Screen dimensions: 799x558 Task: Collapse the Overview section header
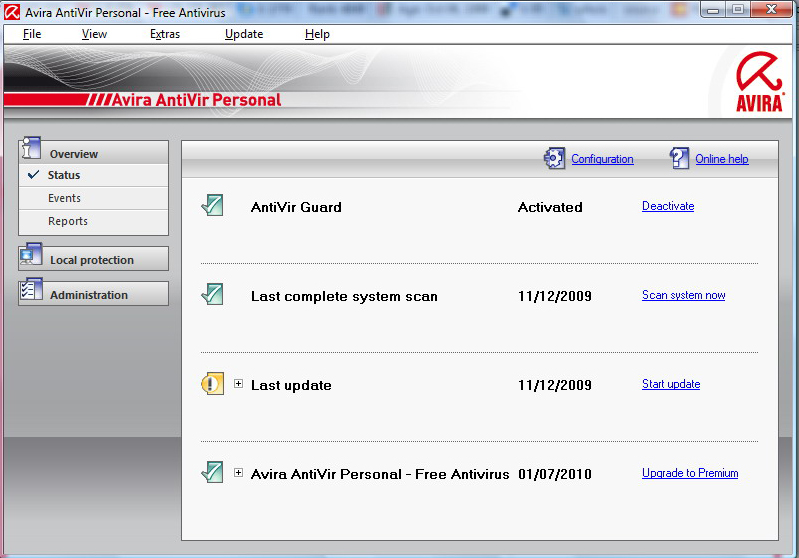(93, 152)
